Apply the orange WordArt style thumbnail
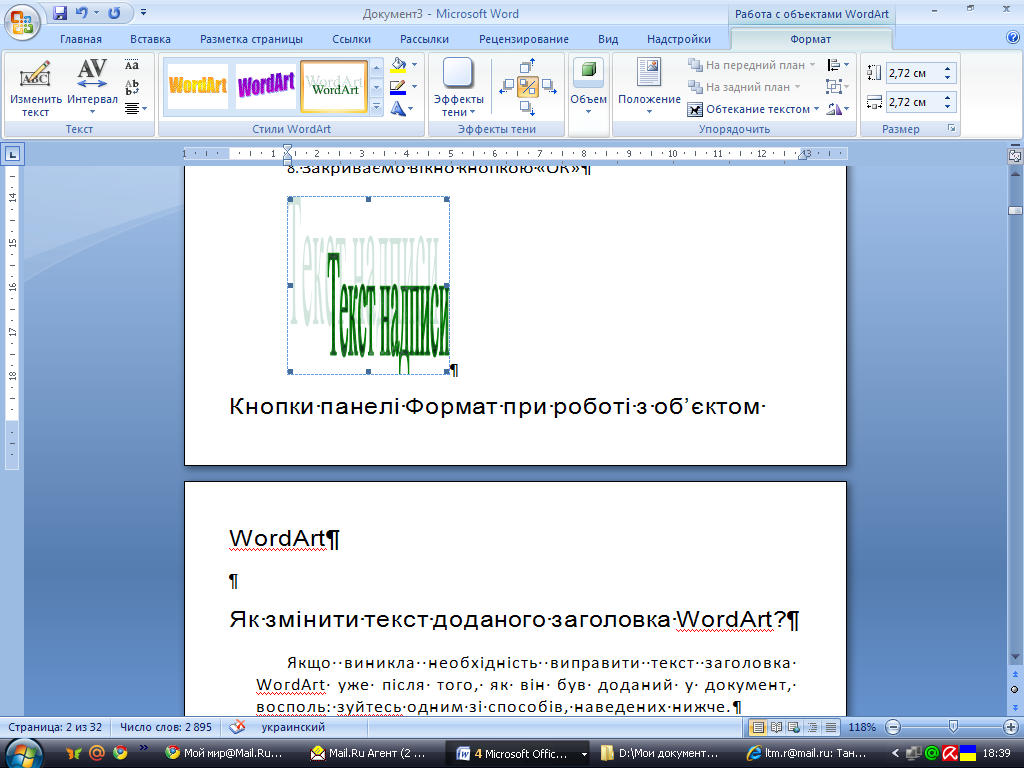 [197, 86]
